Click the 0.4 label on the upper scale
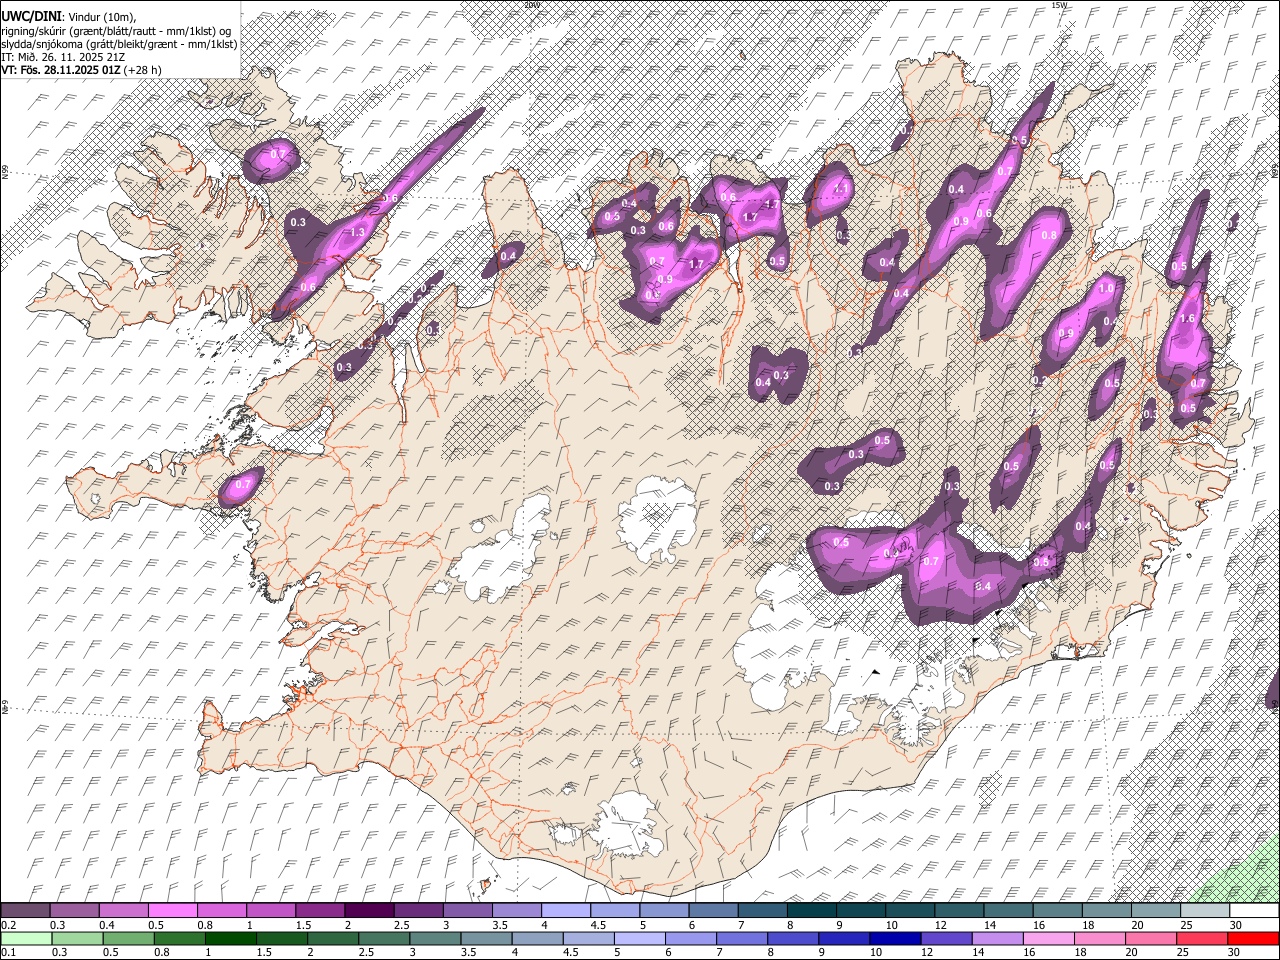Image resolution: width=1280 pixels, height=960 pixels. [x=106, y=925]
